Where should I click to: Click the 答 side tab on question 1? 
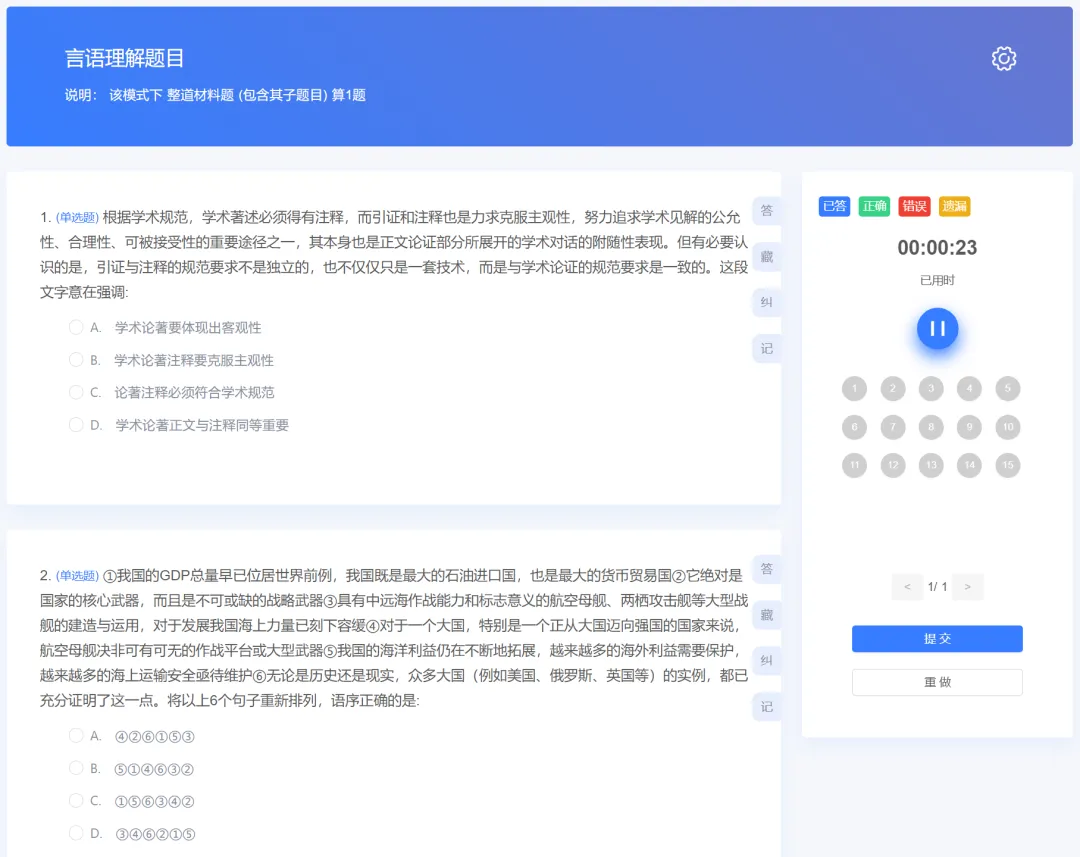[767, 211]
